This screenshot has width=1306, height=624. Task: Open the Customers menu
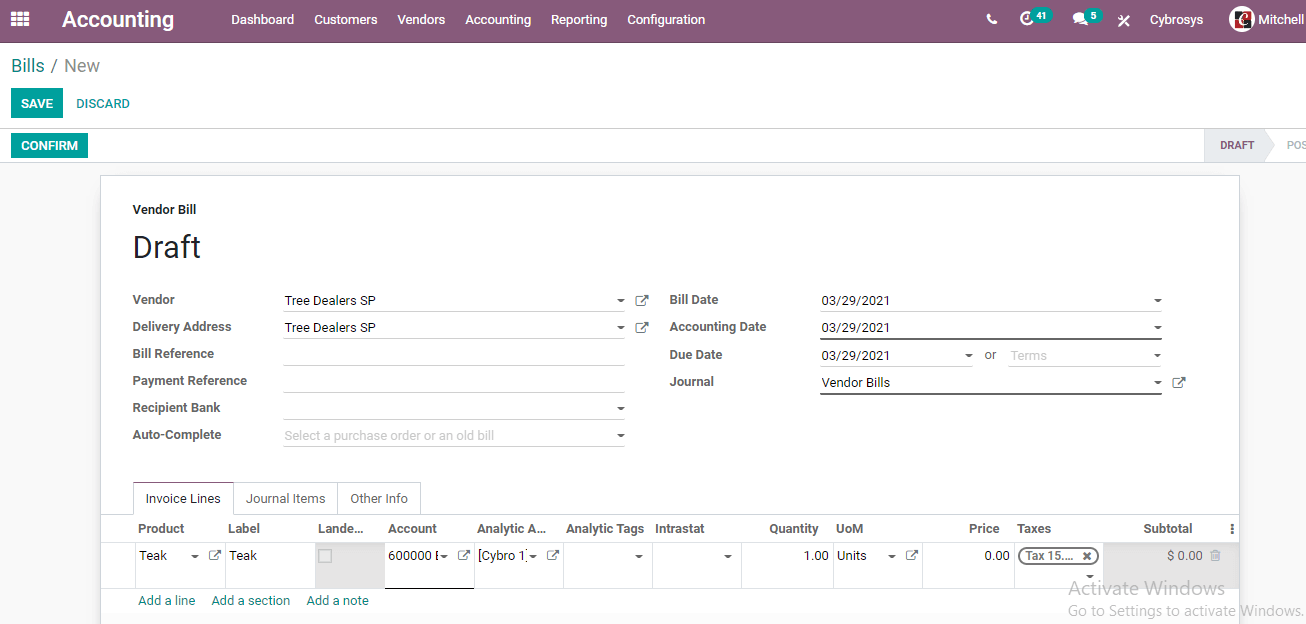coord(346,20)
